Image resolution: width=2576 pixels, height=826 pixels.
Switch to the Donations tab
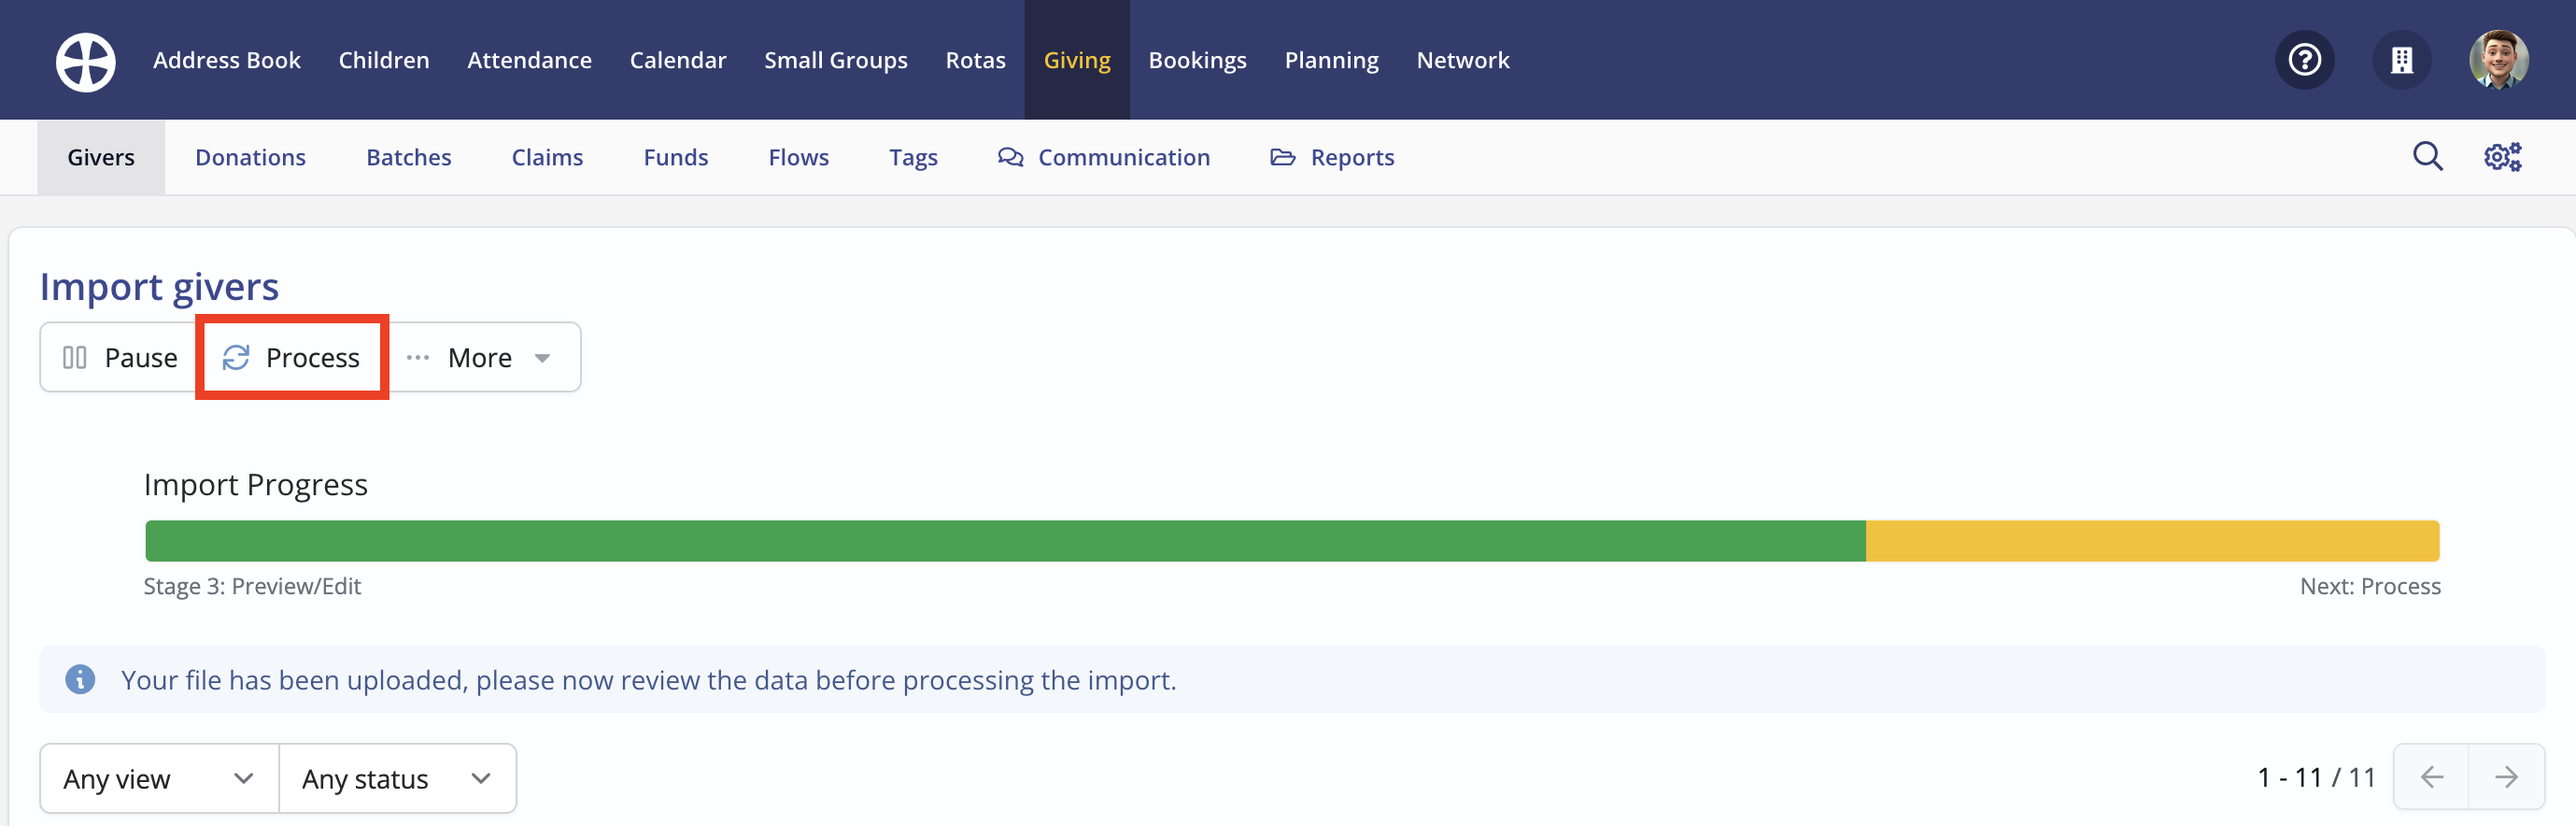250,157
